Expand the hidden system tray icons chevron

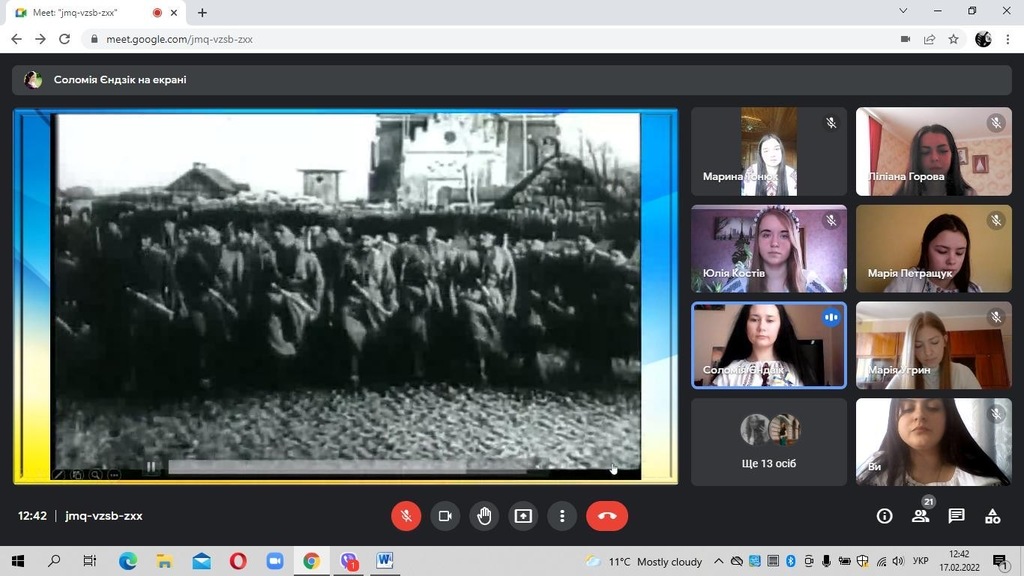click(x=718, y=561)
